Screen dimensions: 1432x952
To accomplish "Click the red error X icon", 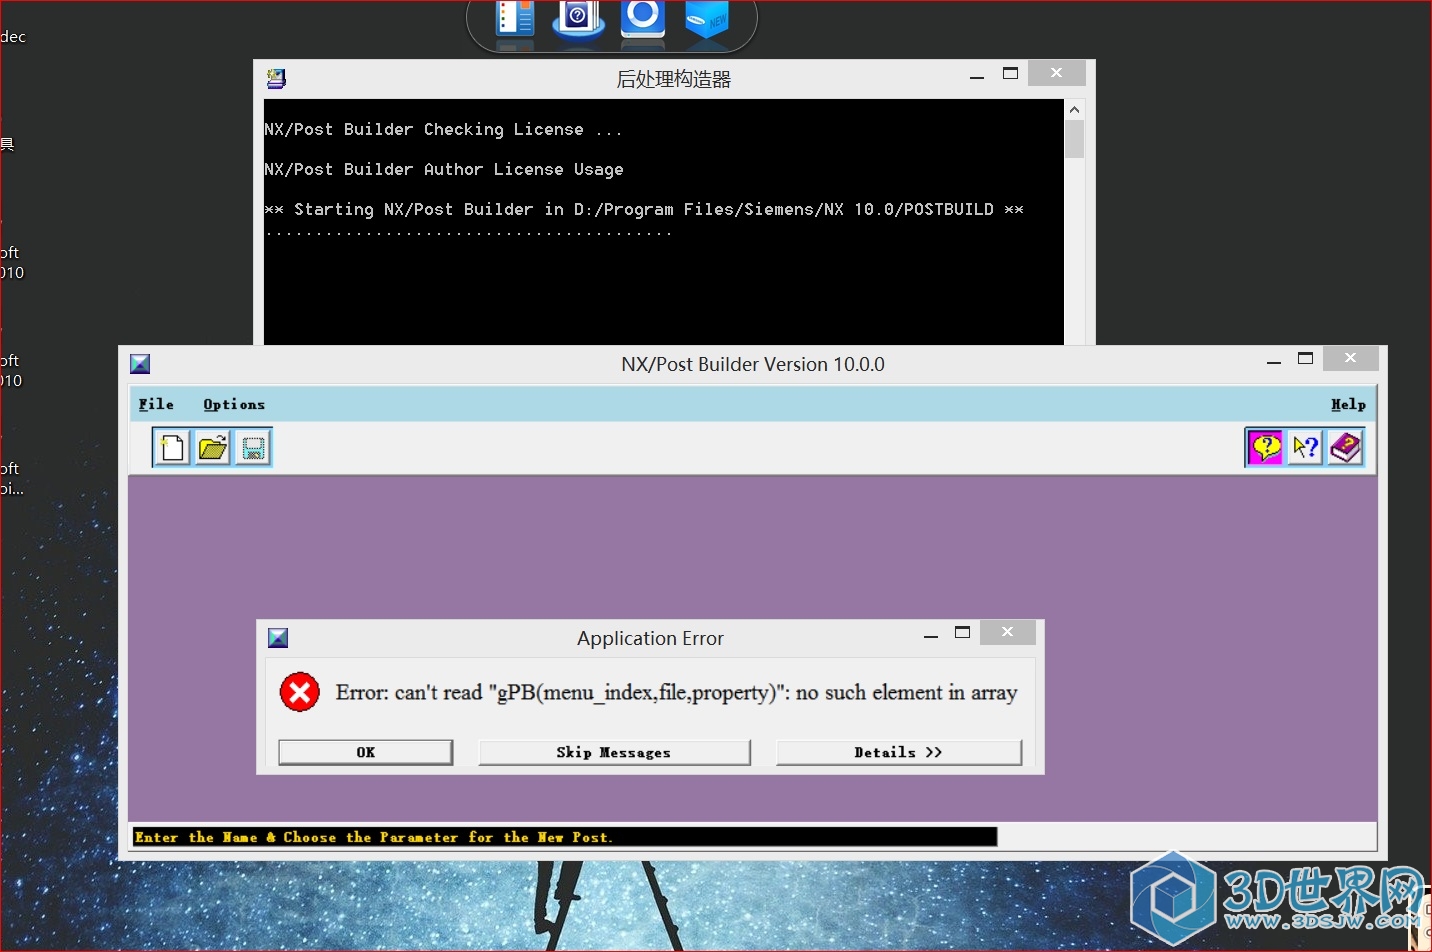I will point(299,692).
